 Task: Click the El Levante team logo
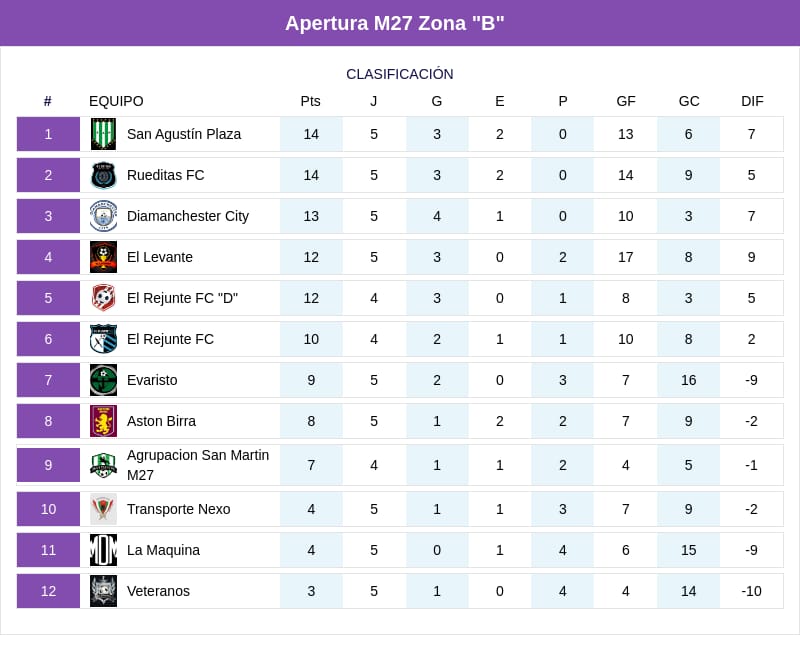pyautogui.click(x=103, y=257)
